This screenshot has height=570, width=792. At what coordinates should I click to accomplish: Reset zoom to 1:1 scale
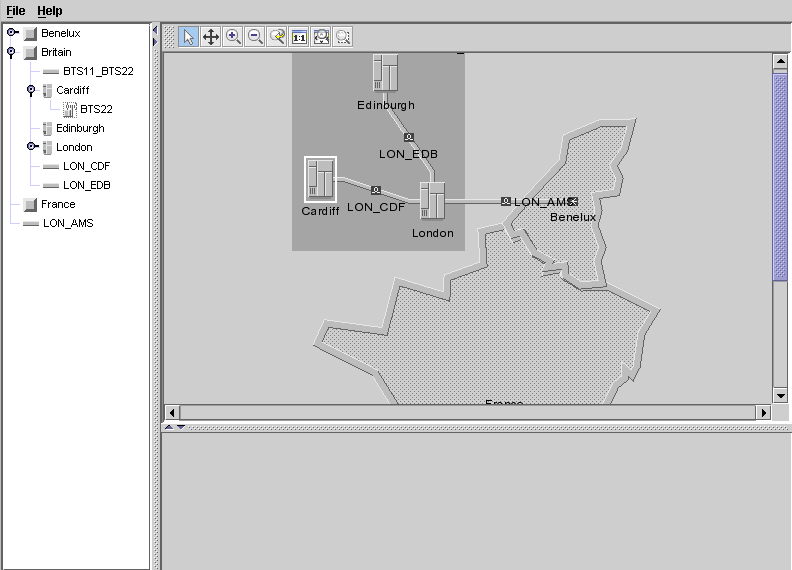299,37
